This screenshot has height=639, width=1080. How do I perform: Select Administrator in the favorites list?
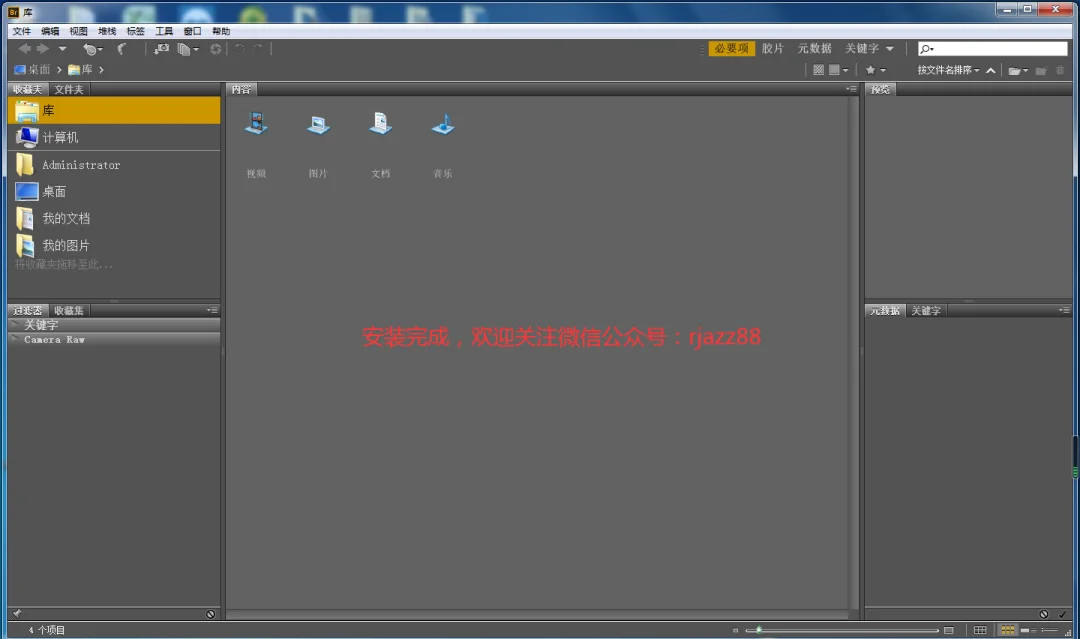pos(114,165)
